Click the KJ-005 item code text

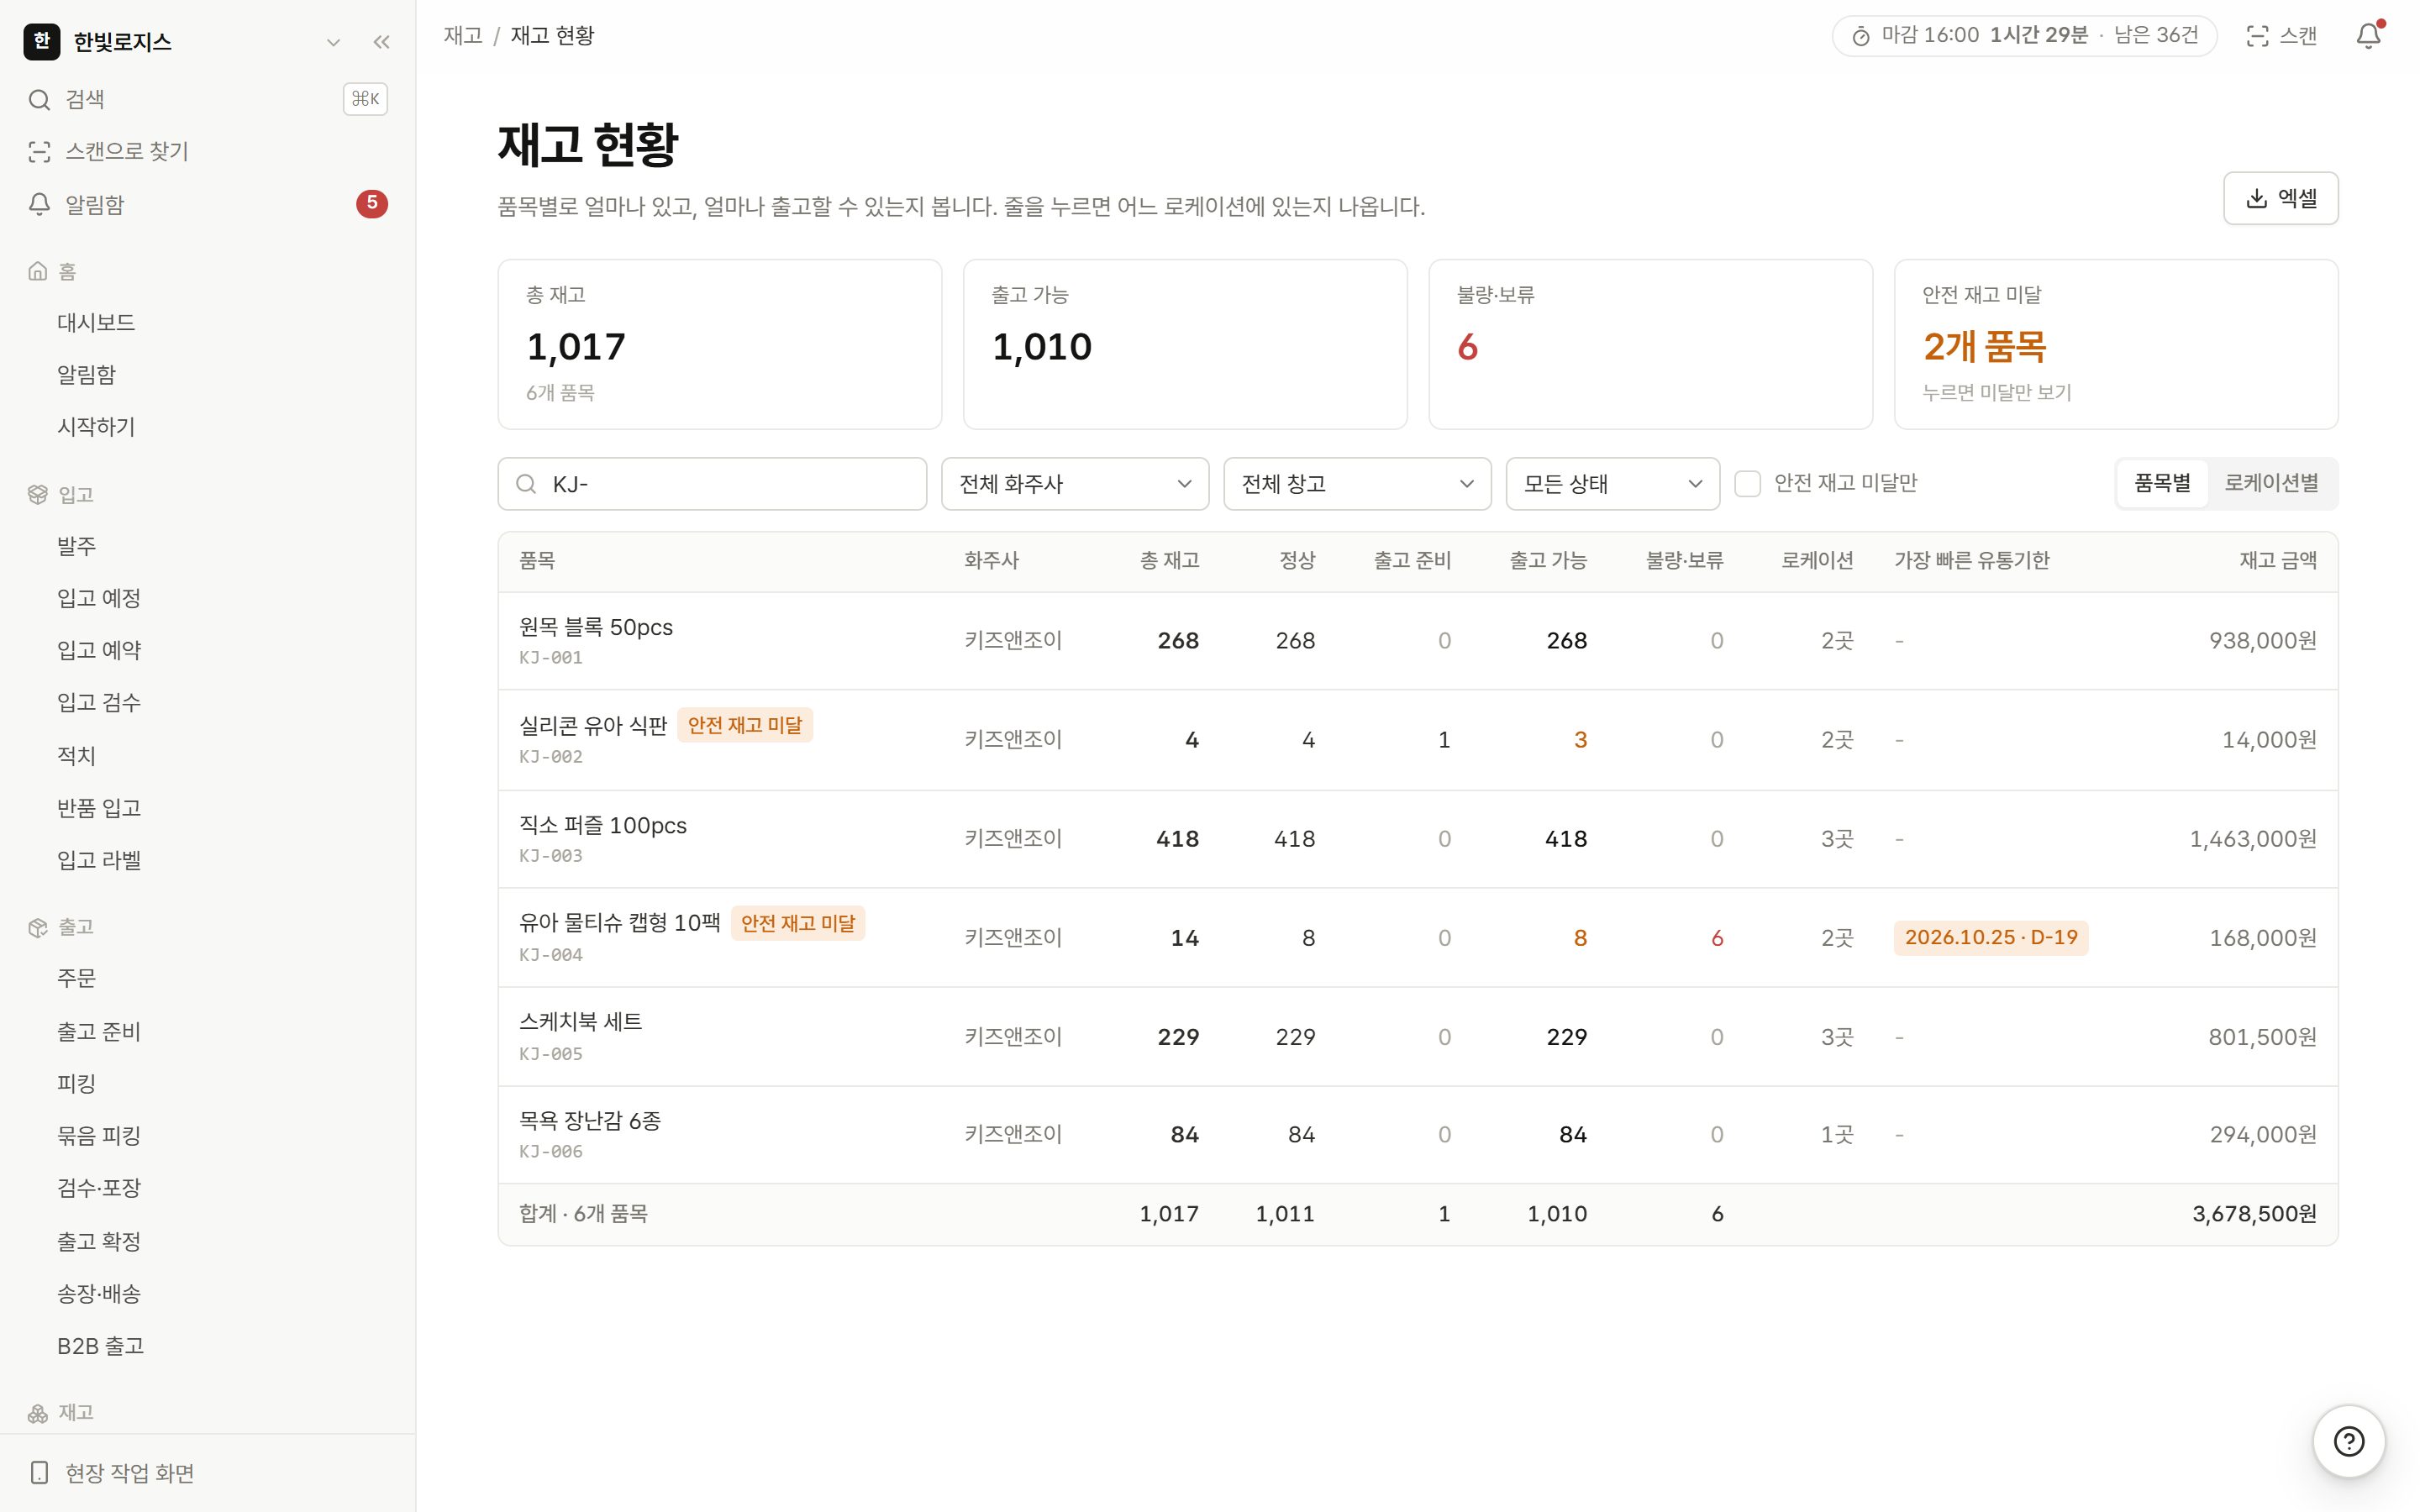point(550,1054)
